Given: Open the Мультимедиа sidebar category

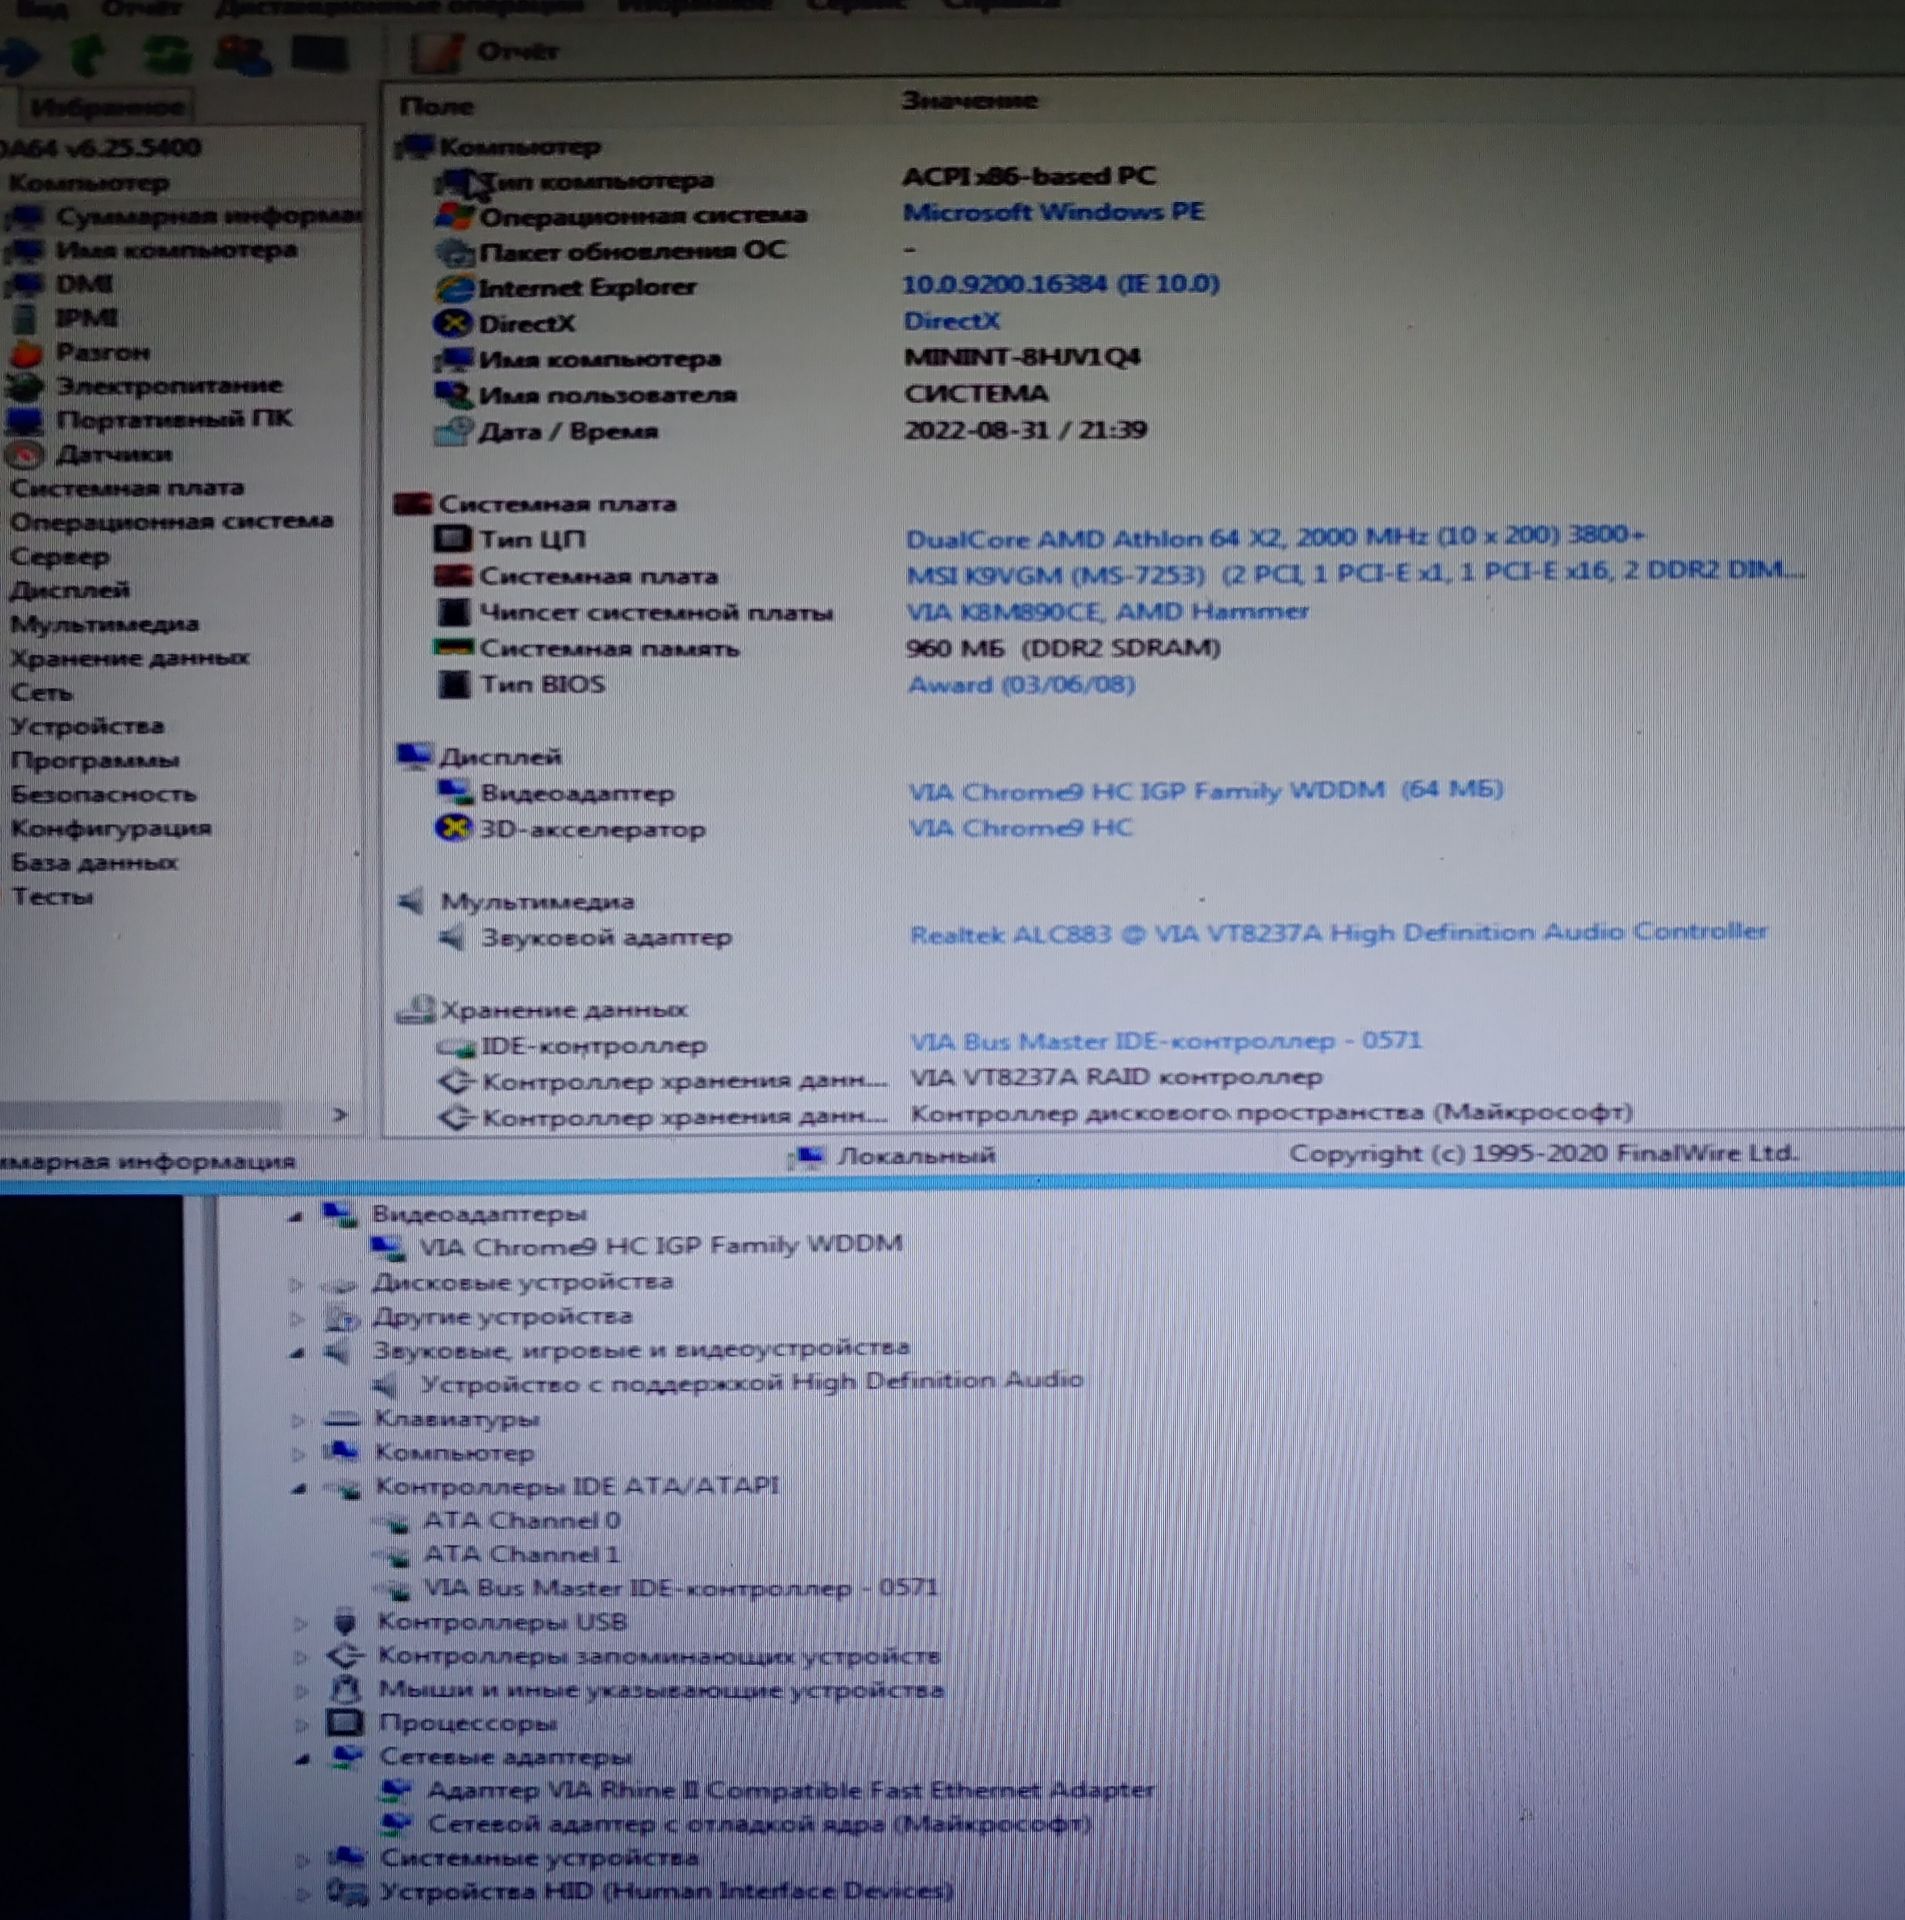Looking at the screenshot, I should pos(104,624).
